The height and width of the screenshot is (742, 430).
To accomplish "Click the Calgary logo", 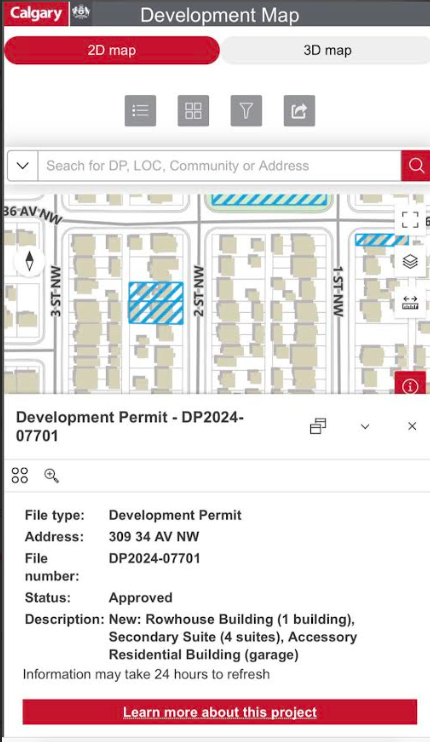I will click(x=36, y=13).
